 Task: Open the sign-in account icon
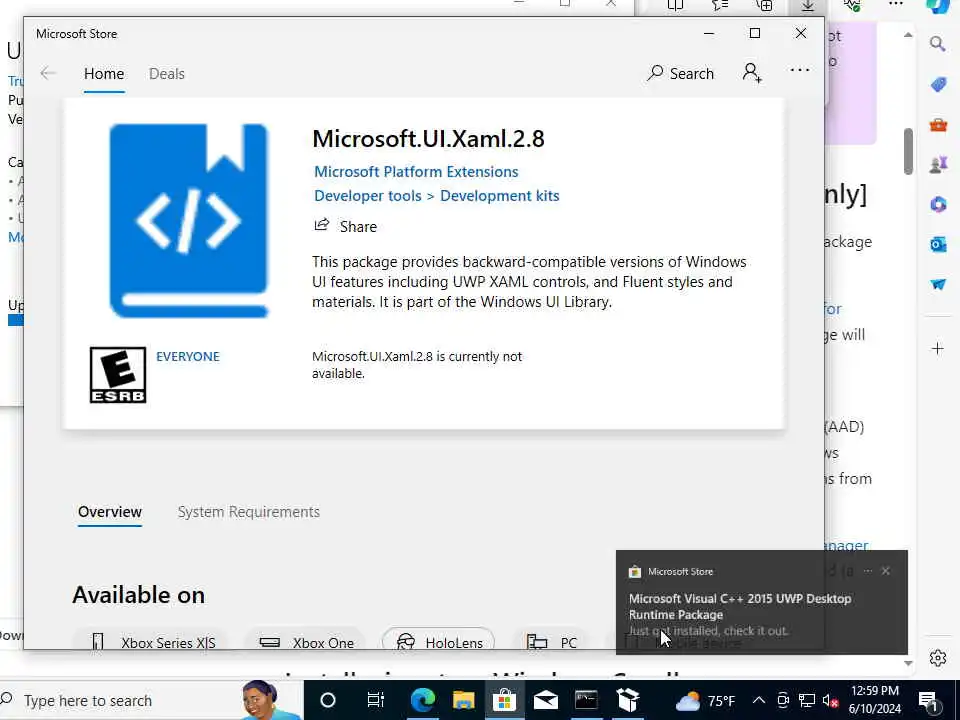pyautogui.click(x=752, y=73)
